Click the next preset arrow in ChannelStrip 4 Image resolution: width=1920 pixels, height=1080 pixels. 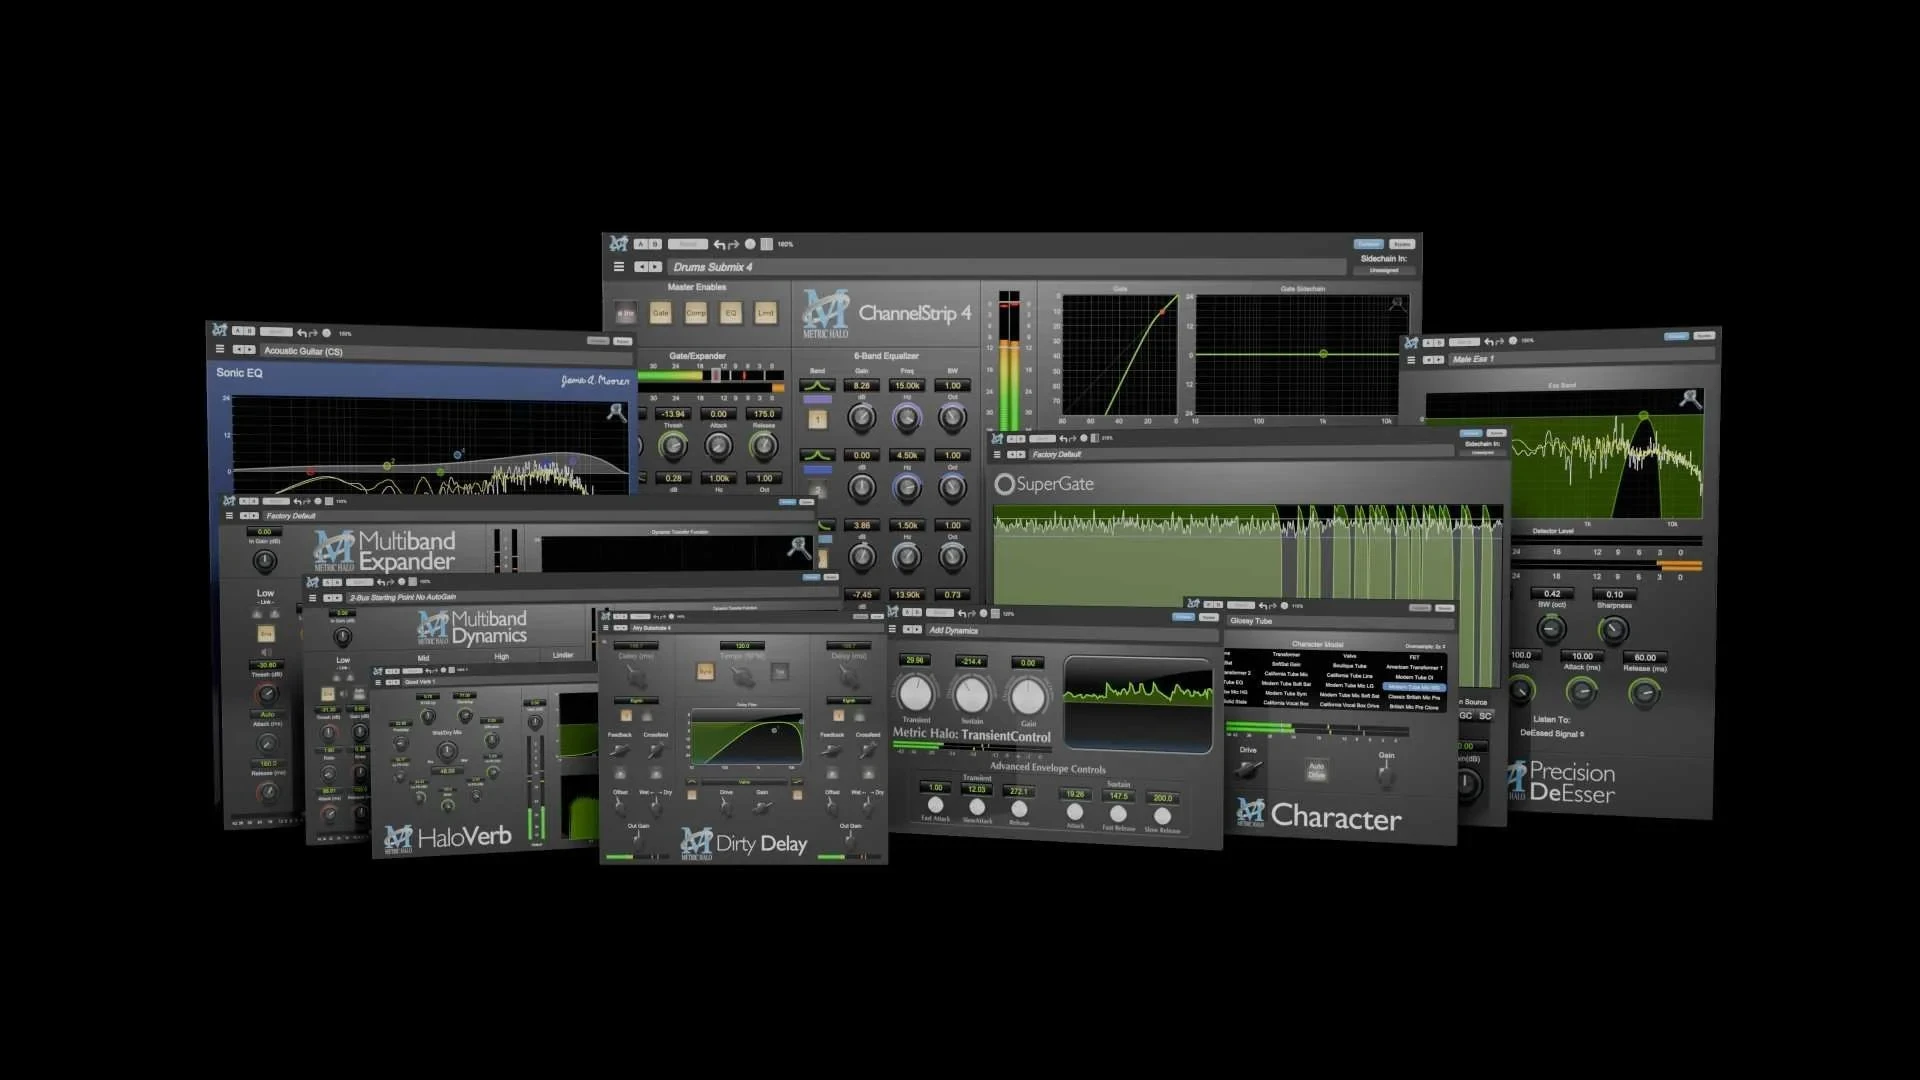[x=655, y=267]
